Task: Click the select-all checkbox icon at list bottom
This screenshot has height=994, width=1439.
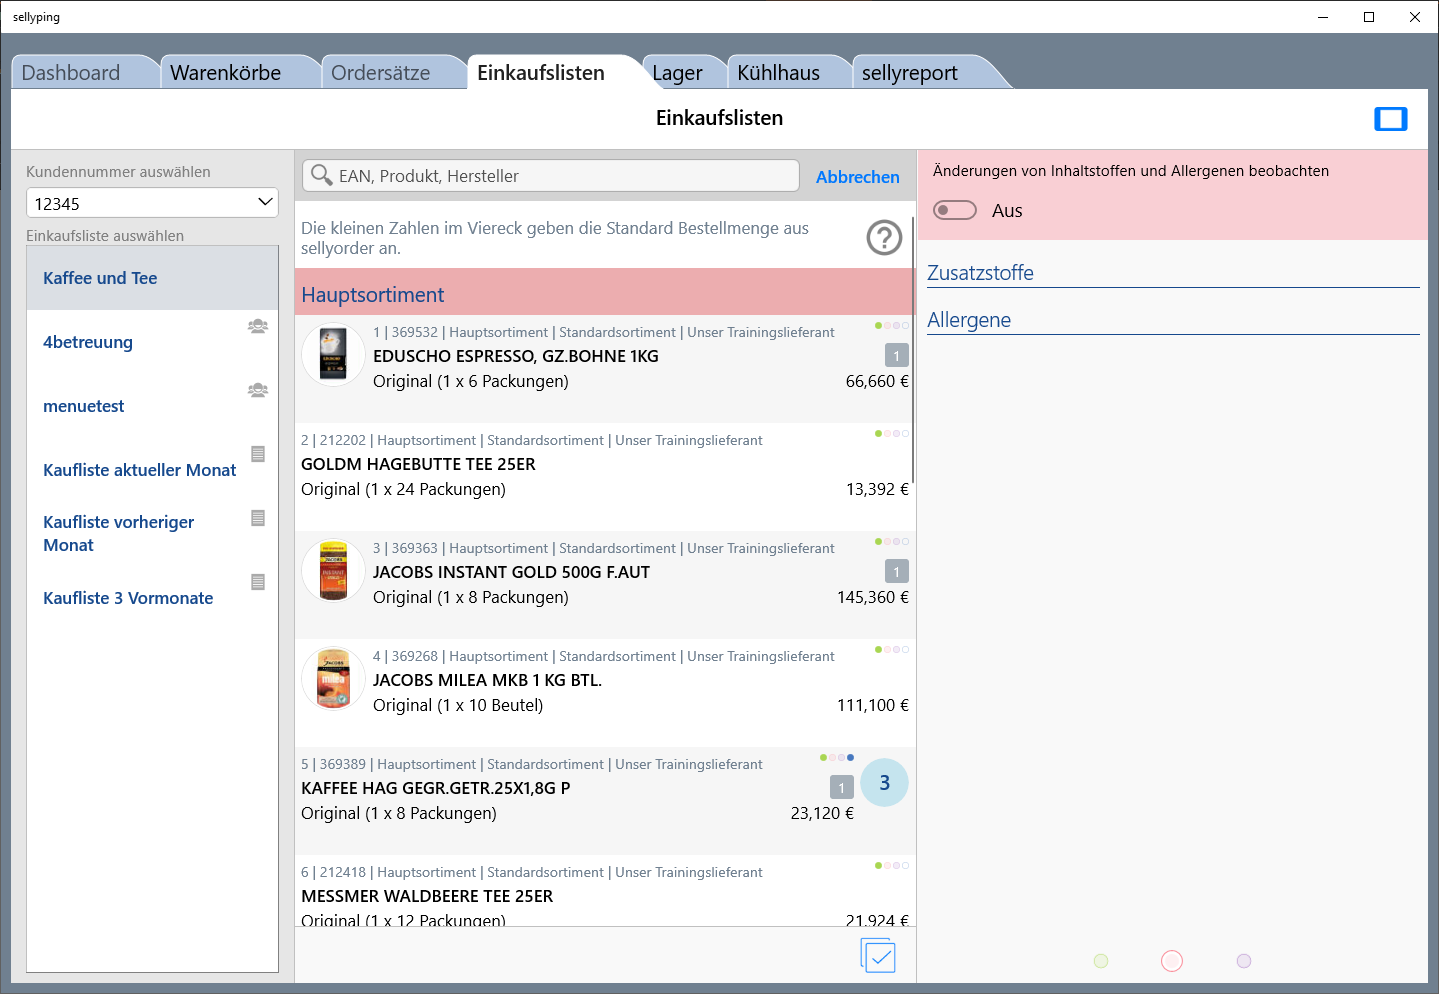Action: click(x=878, y=956)
